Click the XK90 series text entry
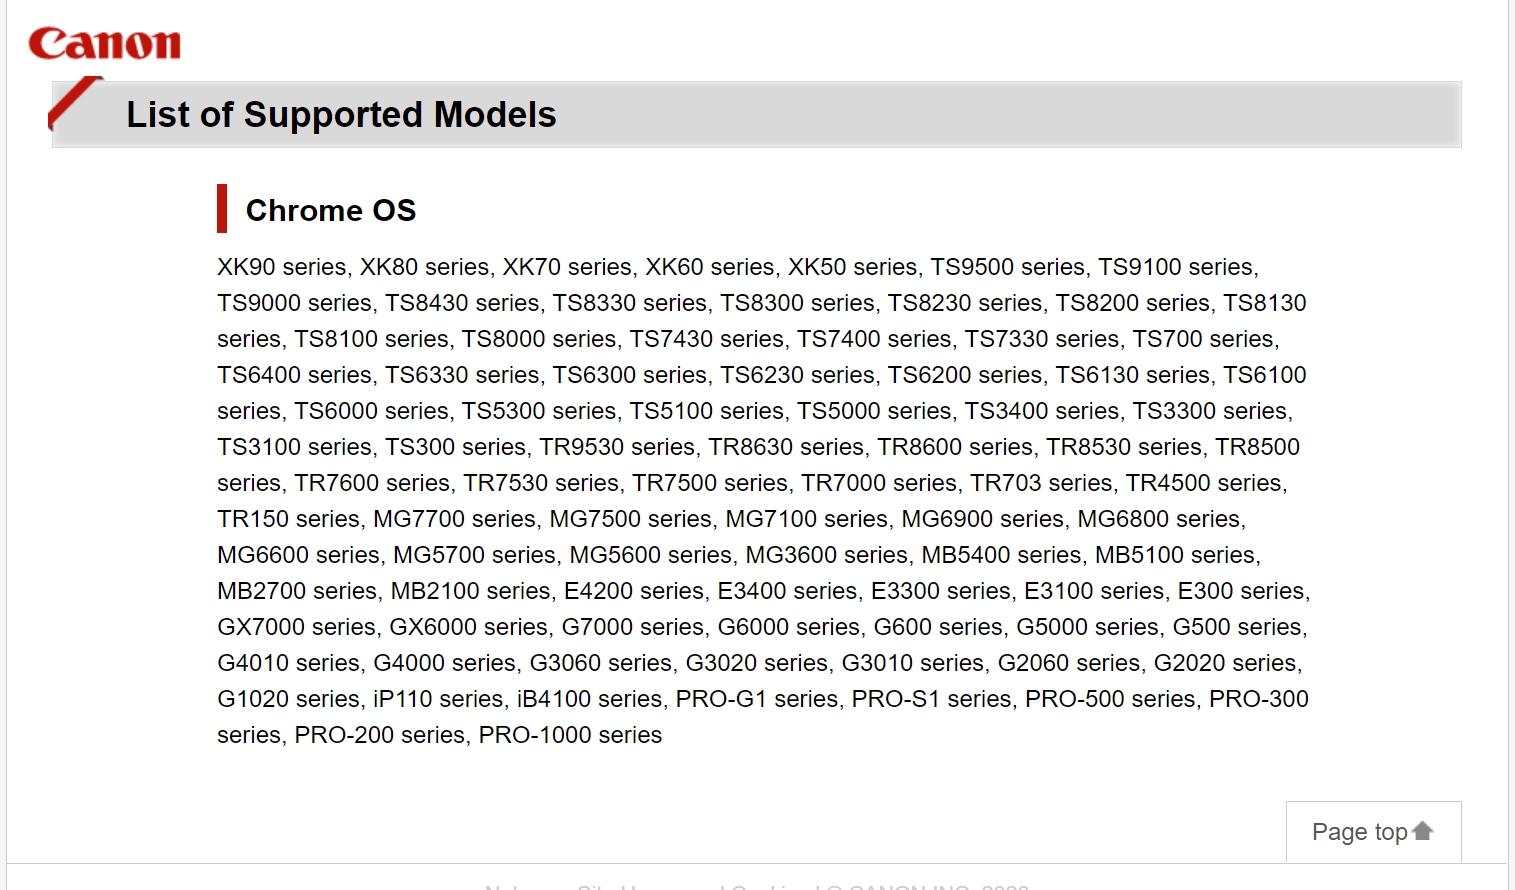This screenshot has width=1515, height=890. point(282,267)
